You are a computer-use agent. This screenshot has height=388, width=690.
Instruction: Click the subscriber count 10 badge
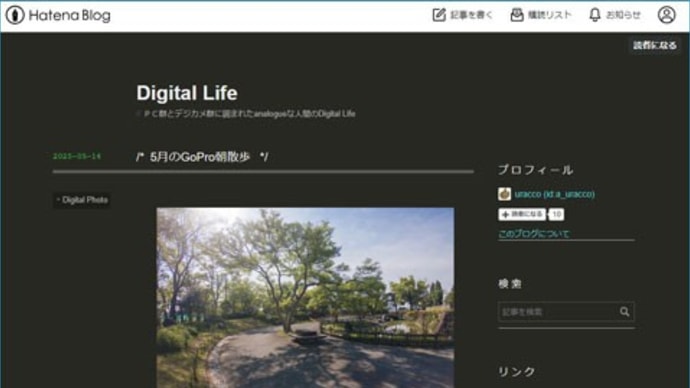[x=557, y=214]
